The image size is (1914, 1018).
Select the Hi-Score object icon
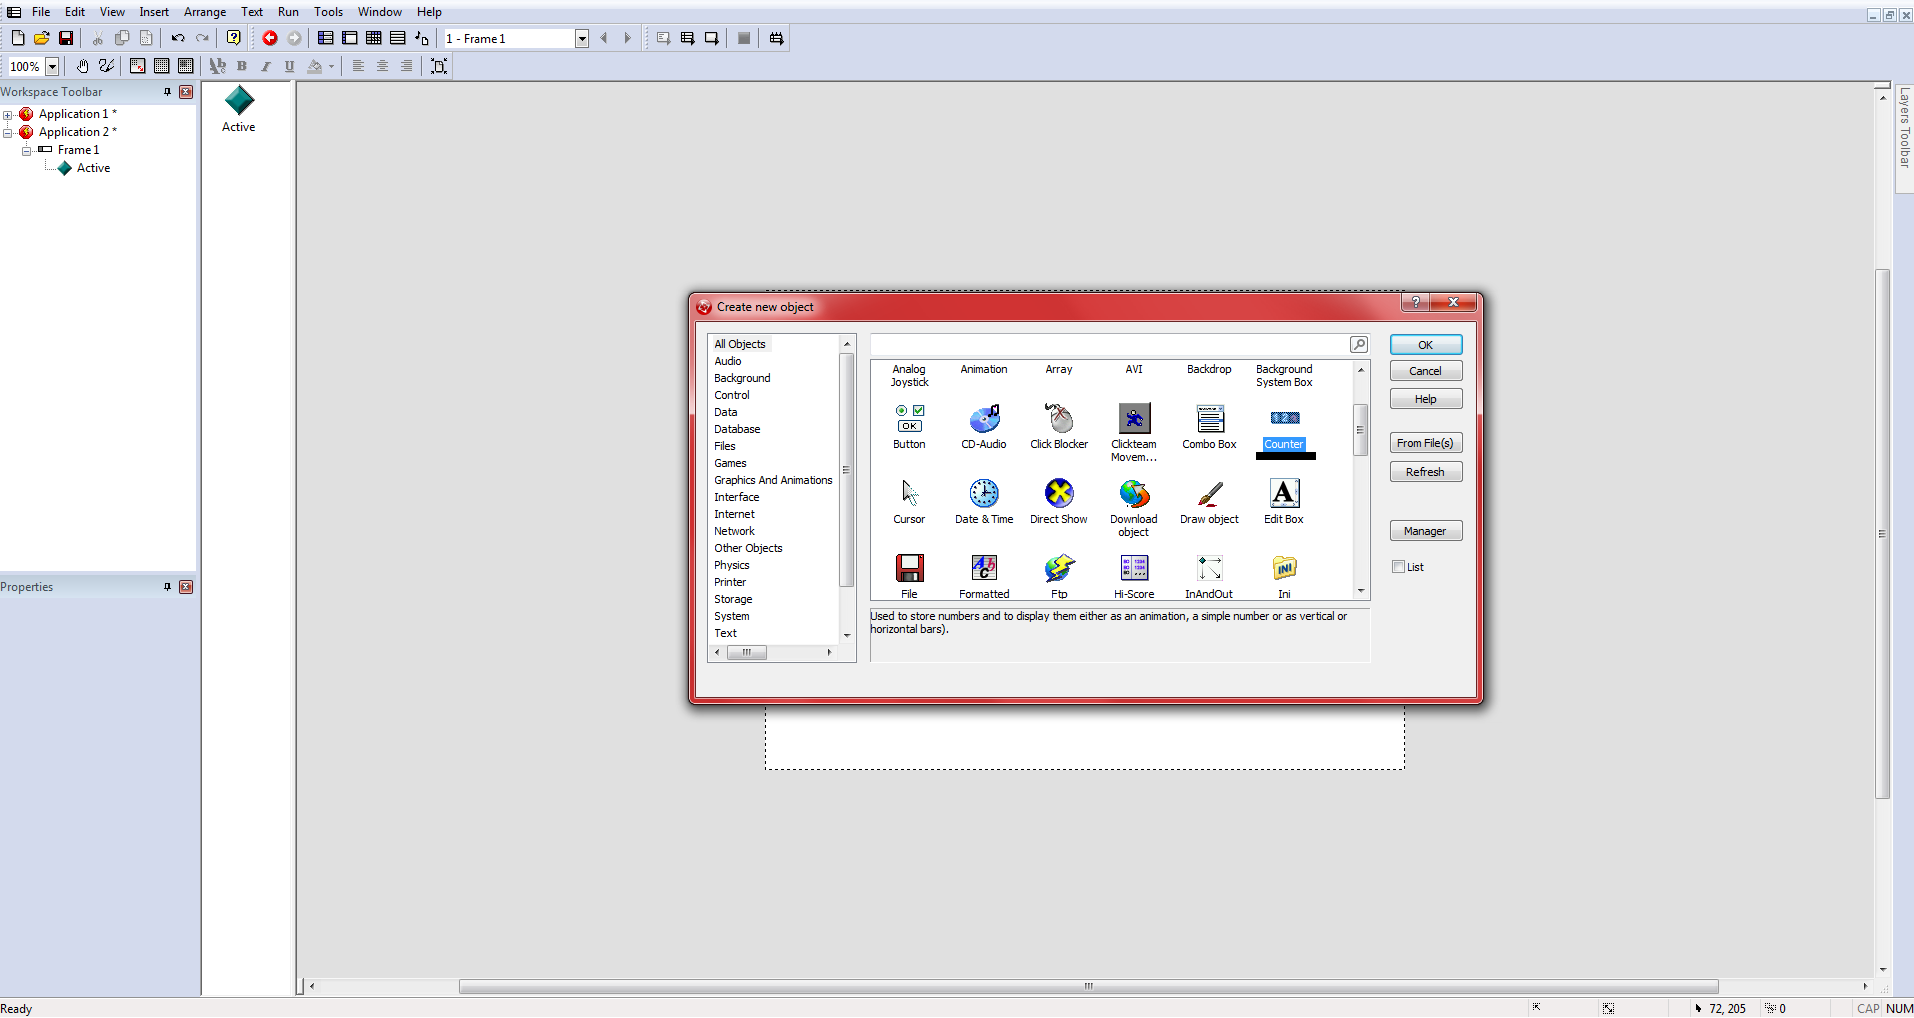[1134, 568]
